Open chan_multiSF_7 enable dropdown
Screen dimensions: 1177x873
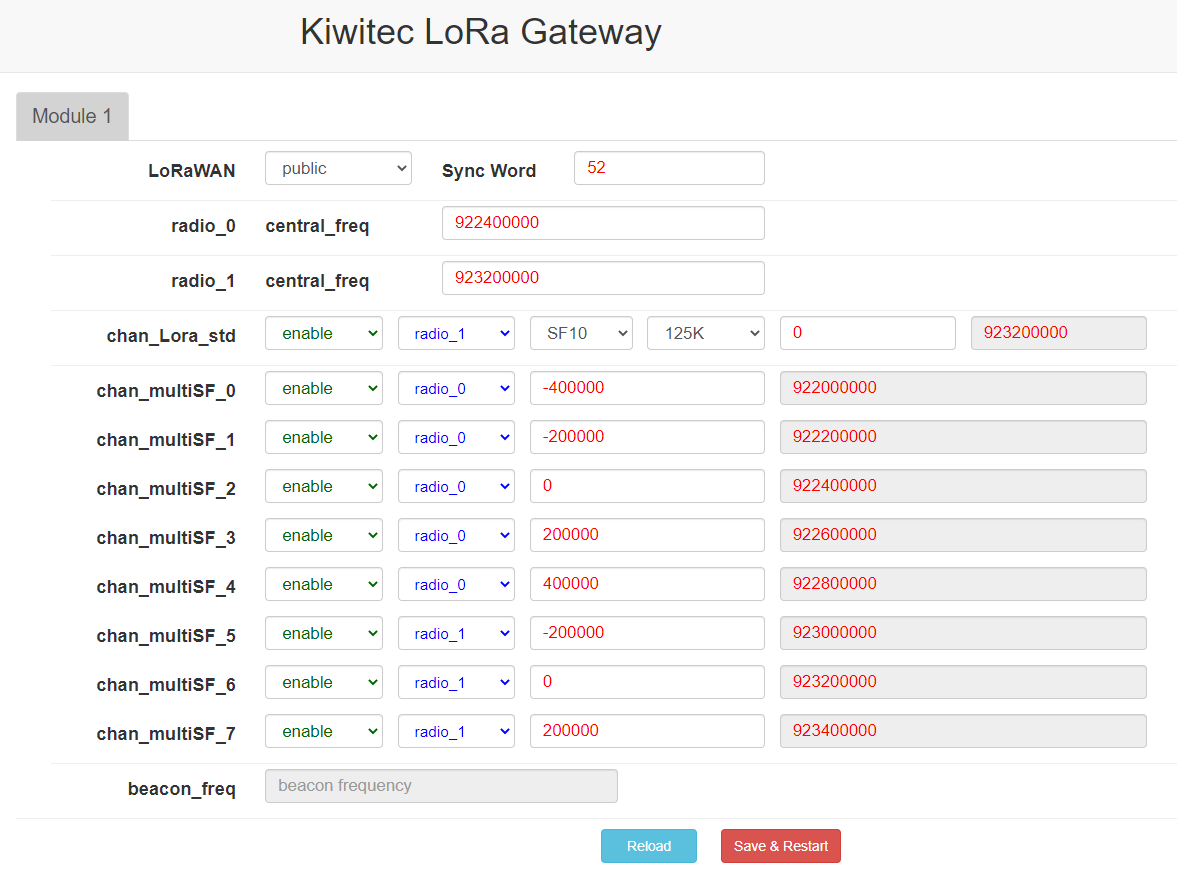[324, 731]
